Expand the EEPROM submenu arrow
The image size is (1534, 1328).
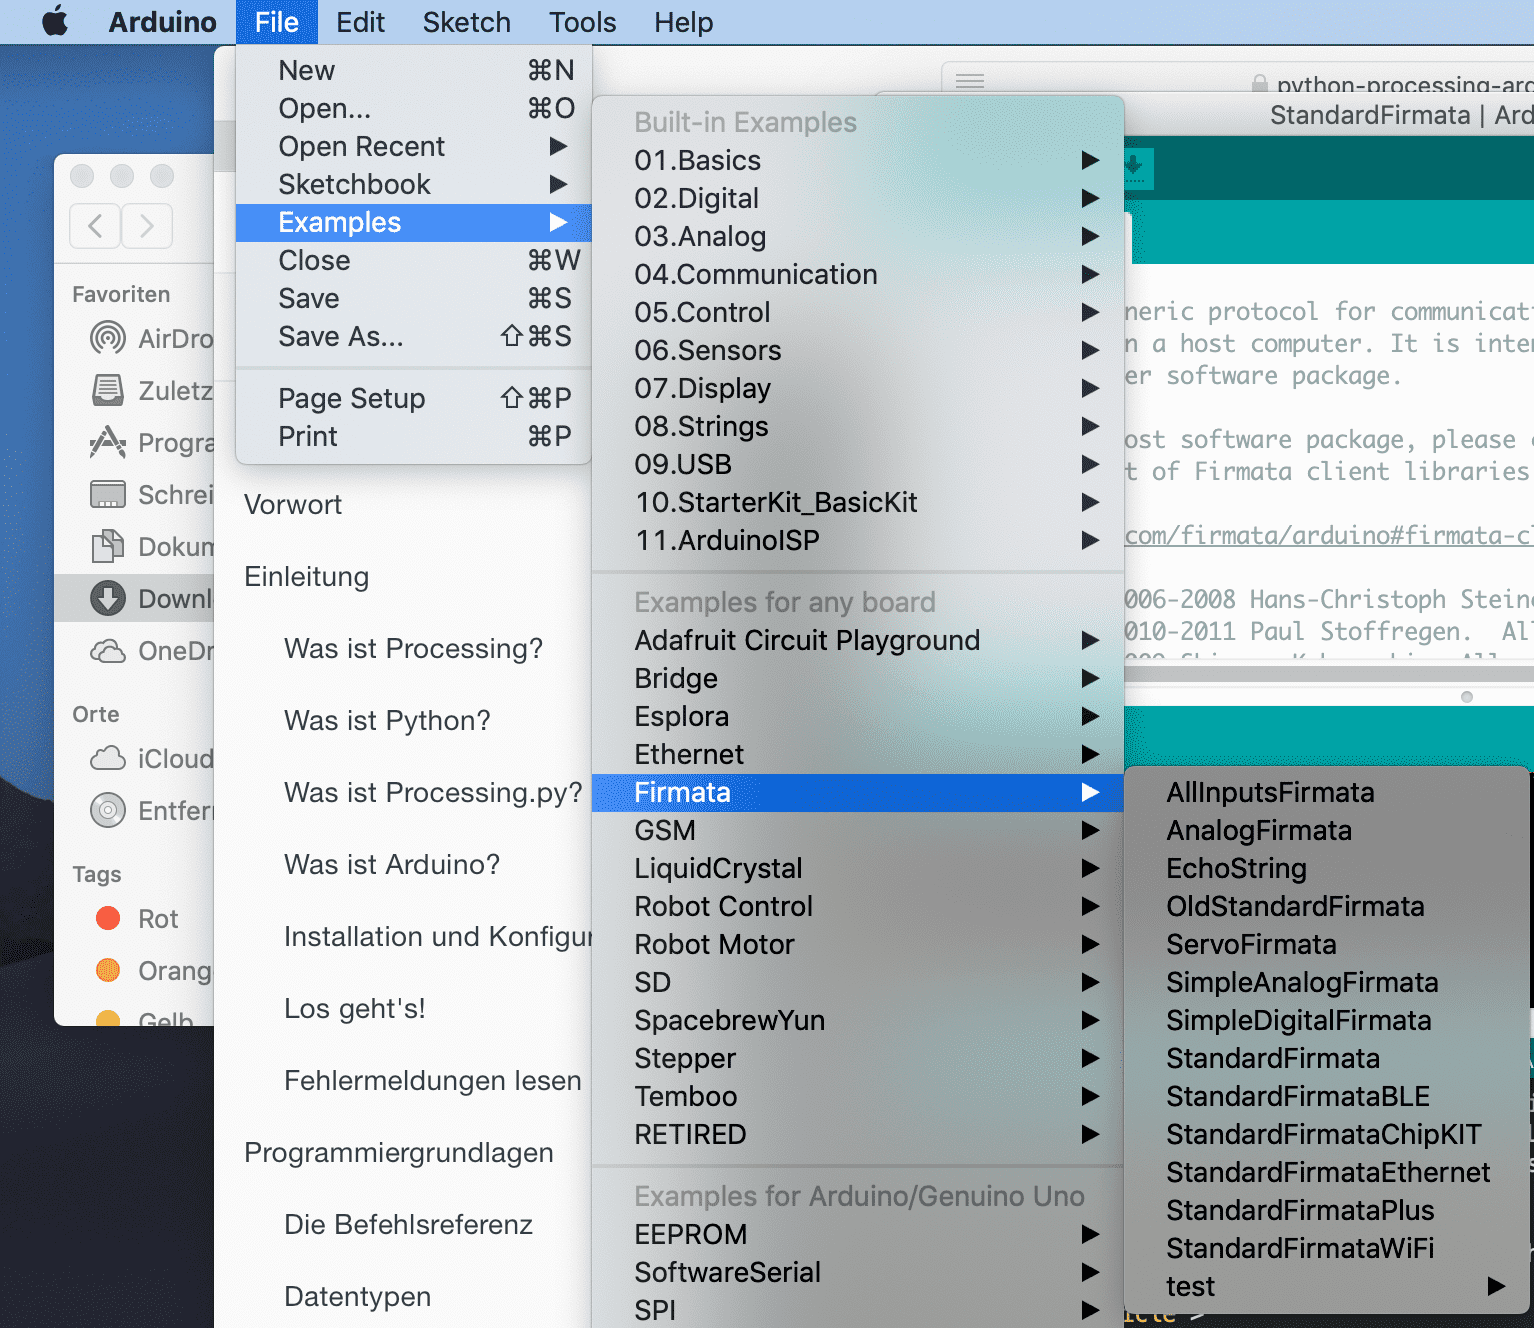point(1090,1234)
